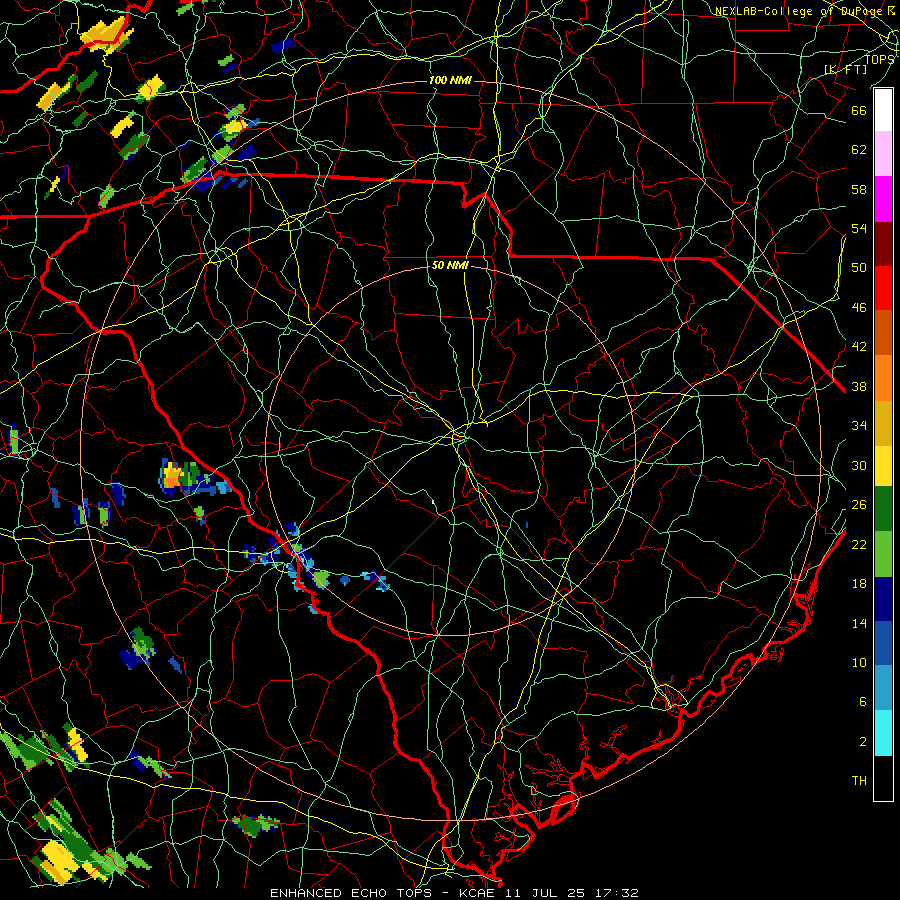Image resolution: width=900 pixels, height=900 pixels.
Task: Click the Enhanced Echo Tops KCAE caption
Action: click(454, 893)
